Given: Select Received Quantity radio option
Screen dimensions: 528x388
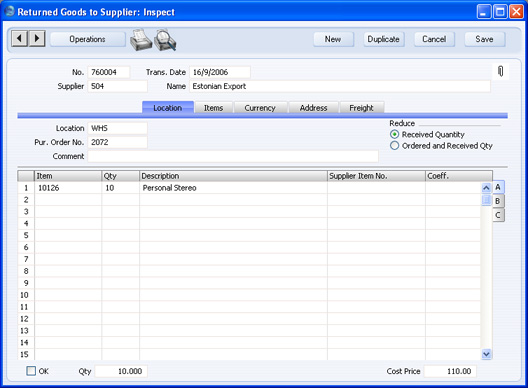Looking at the screenshot, I should pyautogui.click(x=394, y=134).
